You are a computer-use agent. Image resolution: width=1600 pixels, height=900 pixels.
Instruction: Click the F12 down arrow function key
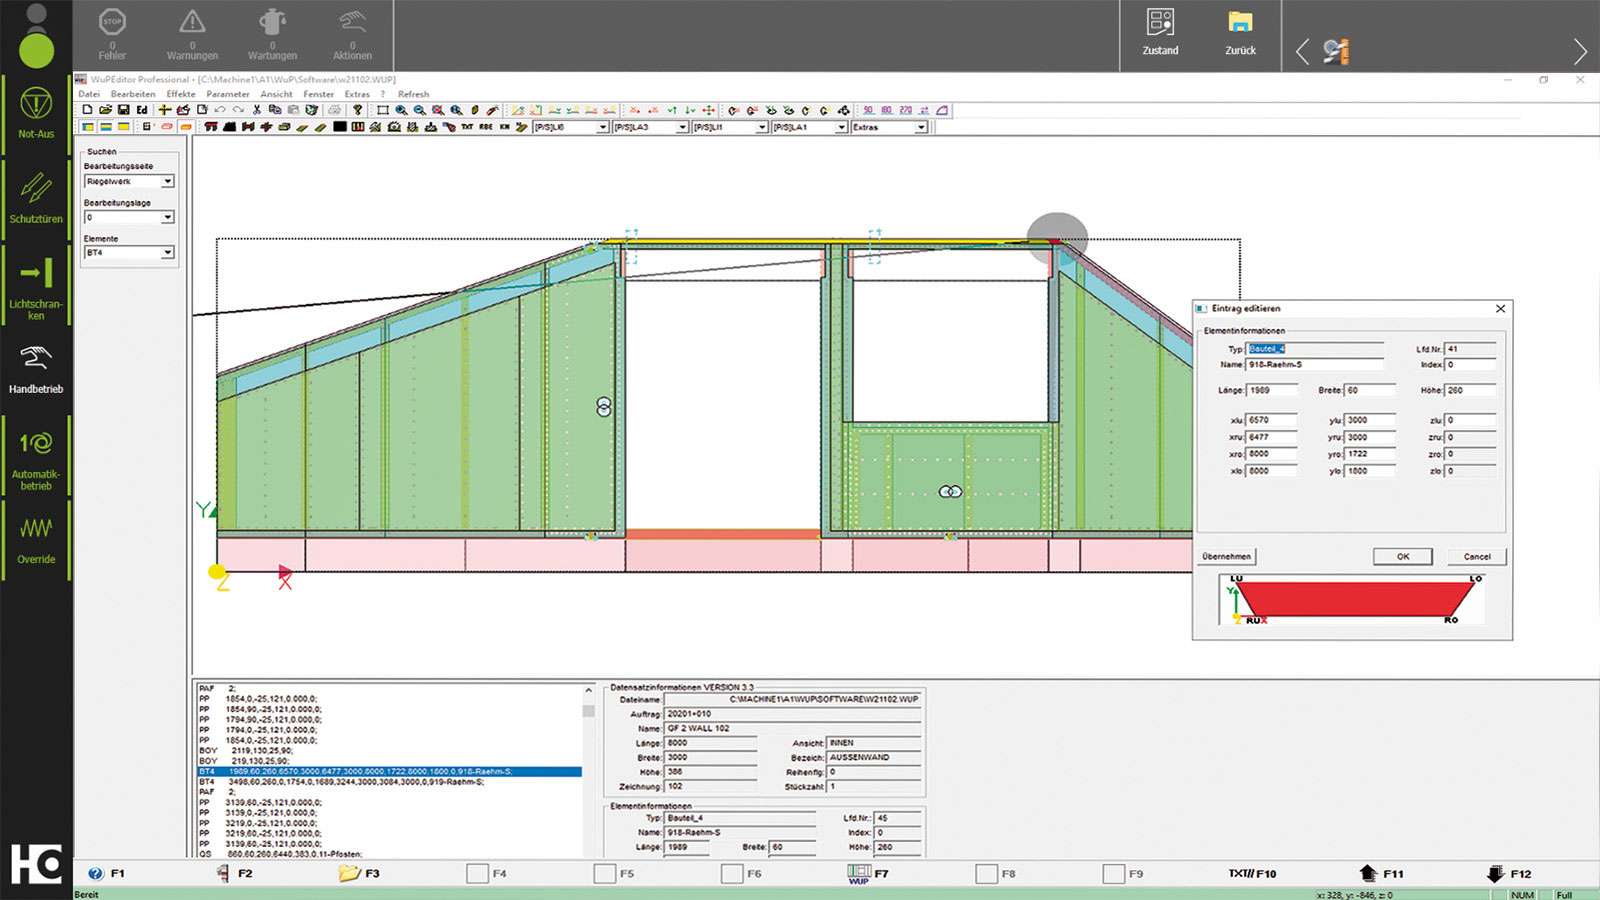[x=1508, y=873]
